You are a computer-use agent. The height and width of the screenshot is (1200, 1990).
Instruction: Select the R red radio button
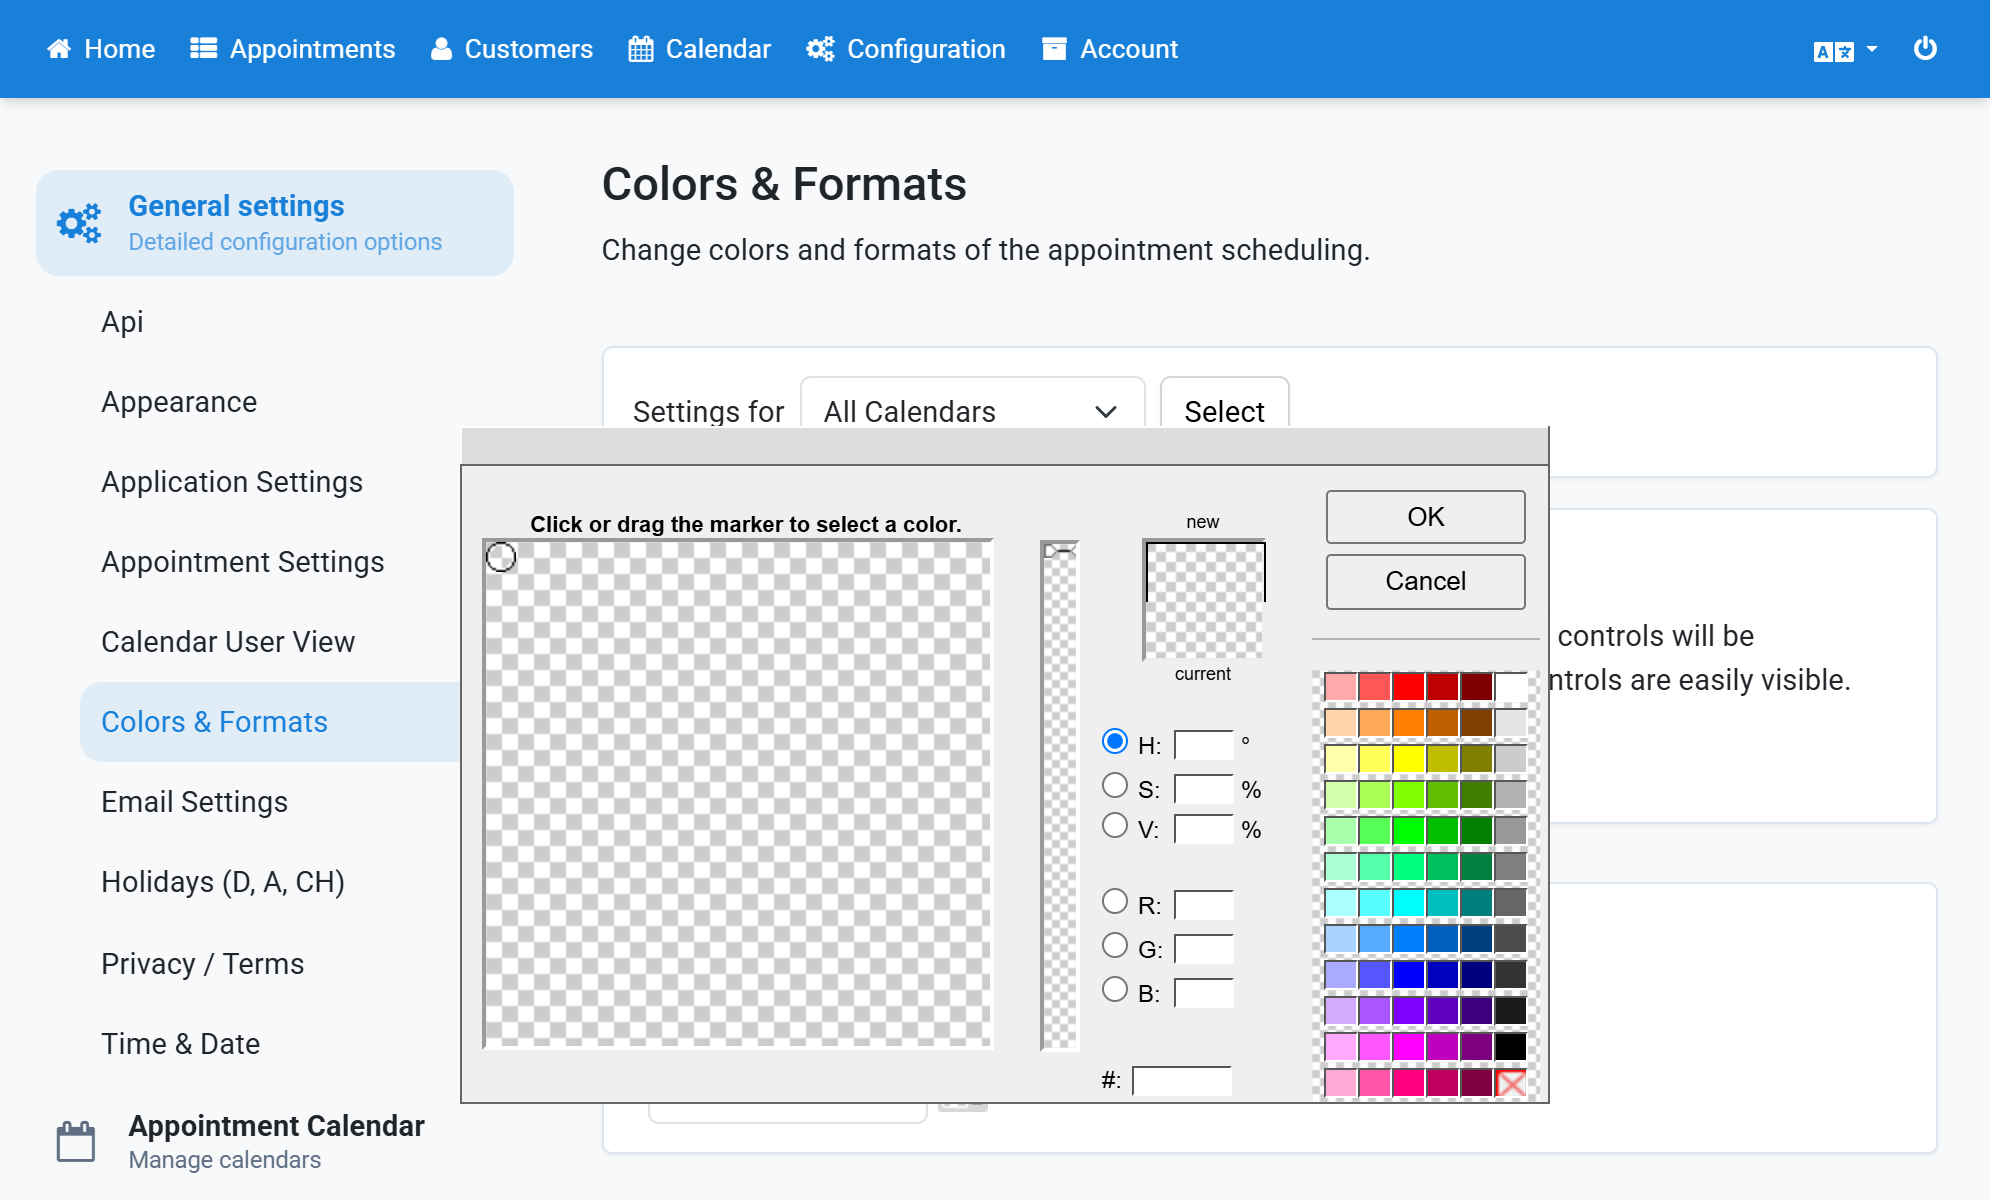click(x=1115, y=901)
